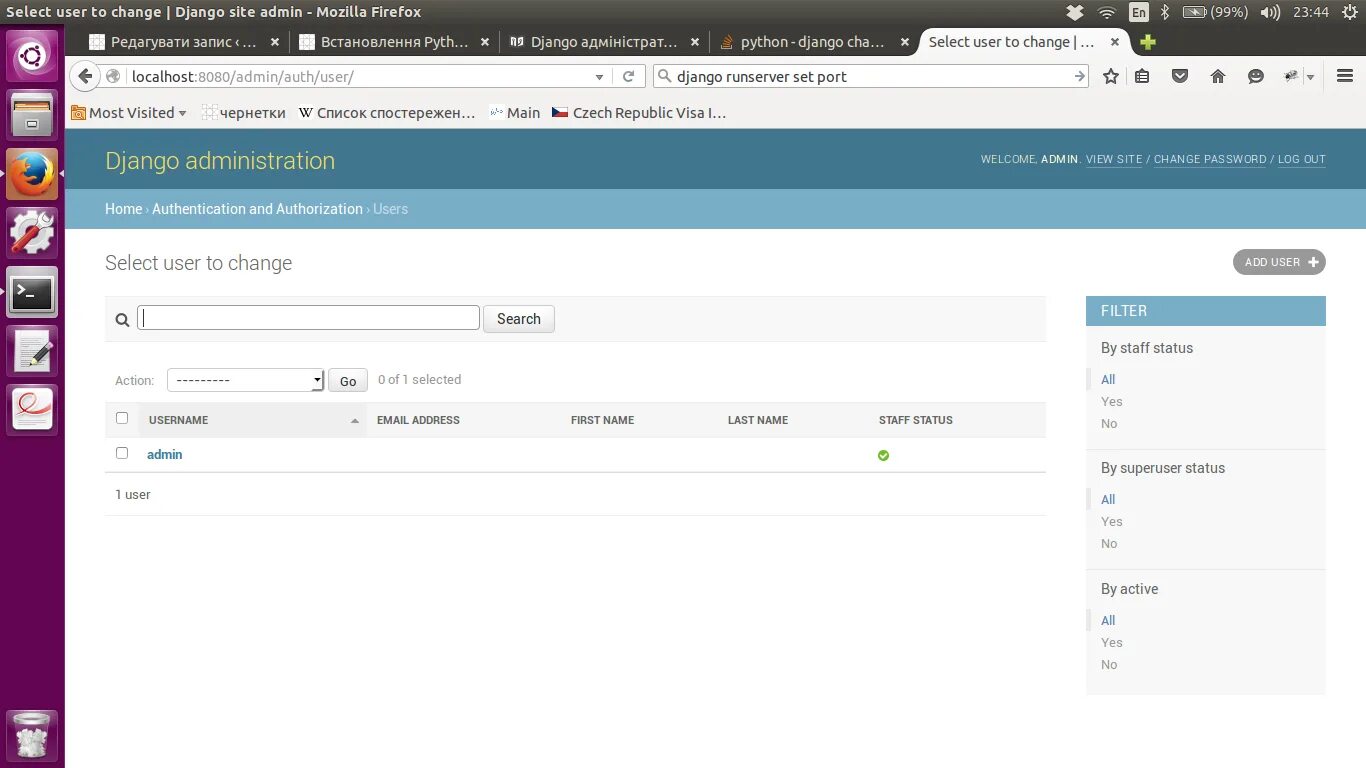This screenshot has width=1366, height=768.
Task: Open the Dropbox tray indicator
Action: [x=1075, y=12]
